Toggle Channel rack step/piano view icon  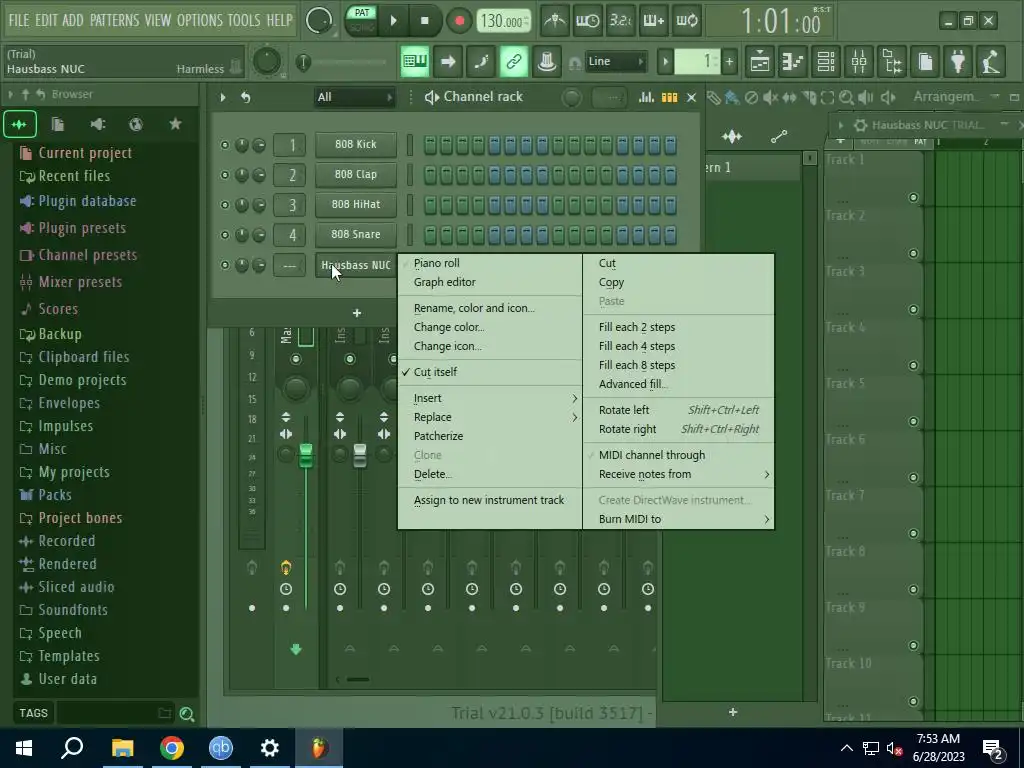(x=669, y=97)
